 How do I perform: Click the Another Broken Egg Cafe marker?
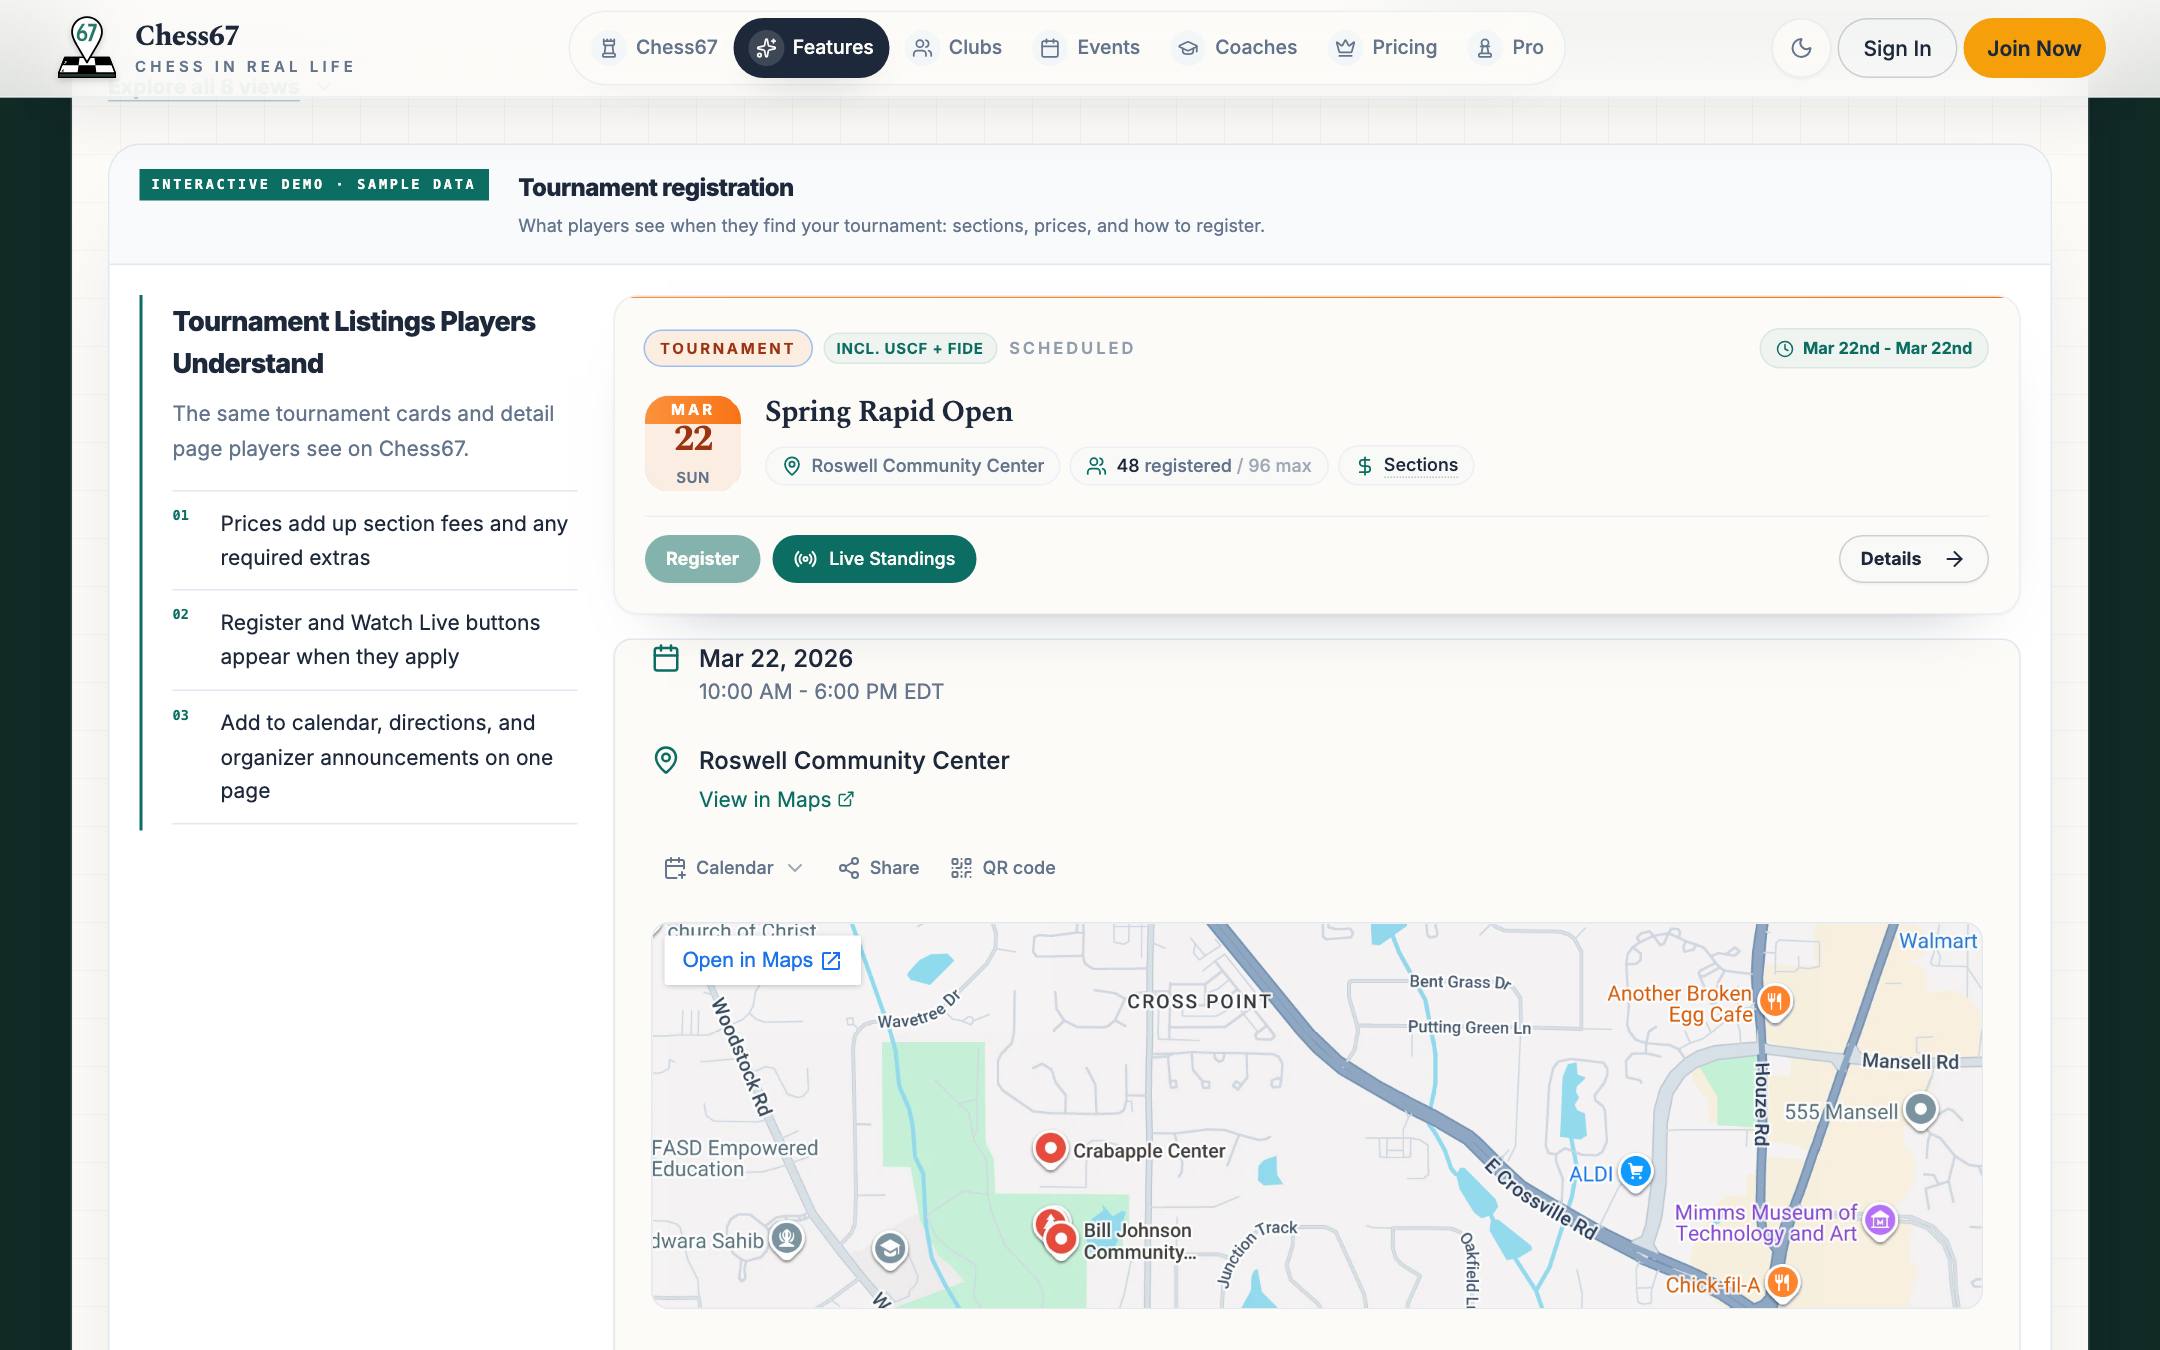tap(1775, 1001)
